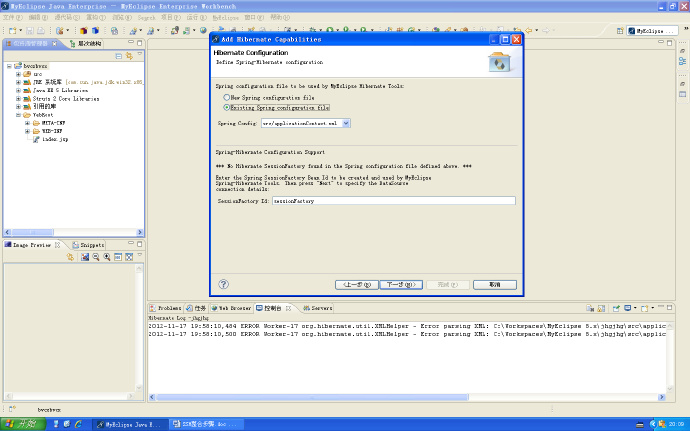Click the 下一步 (Next) button
Screen dimensions: 690x431
401,285
